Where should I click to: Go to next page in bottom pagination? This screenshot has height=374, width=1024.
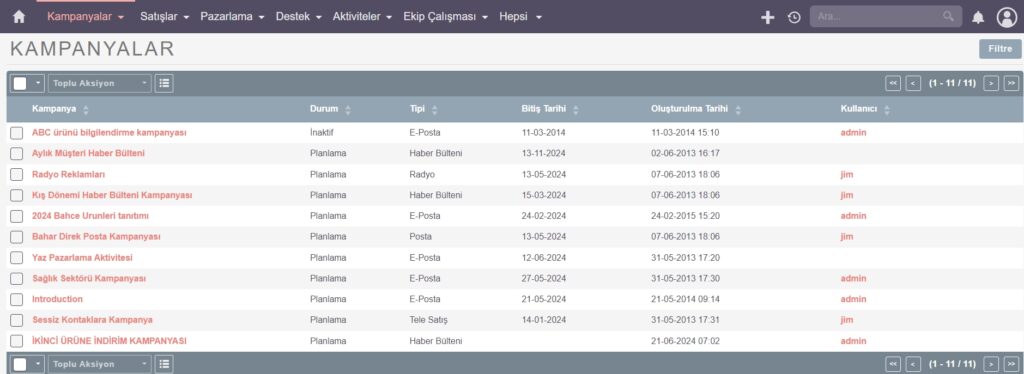point(991,364)
